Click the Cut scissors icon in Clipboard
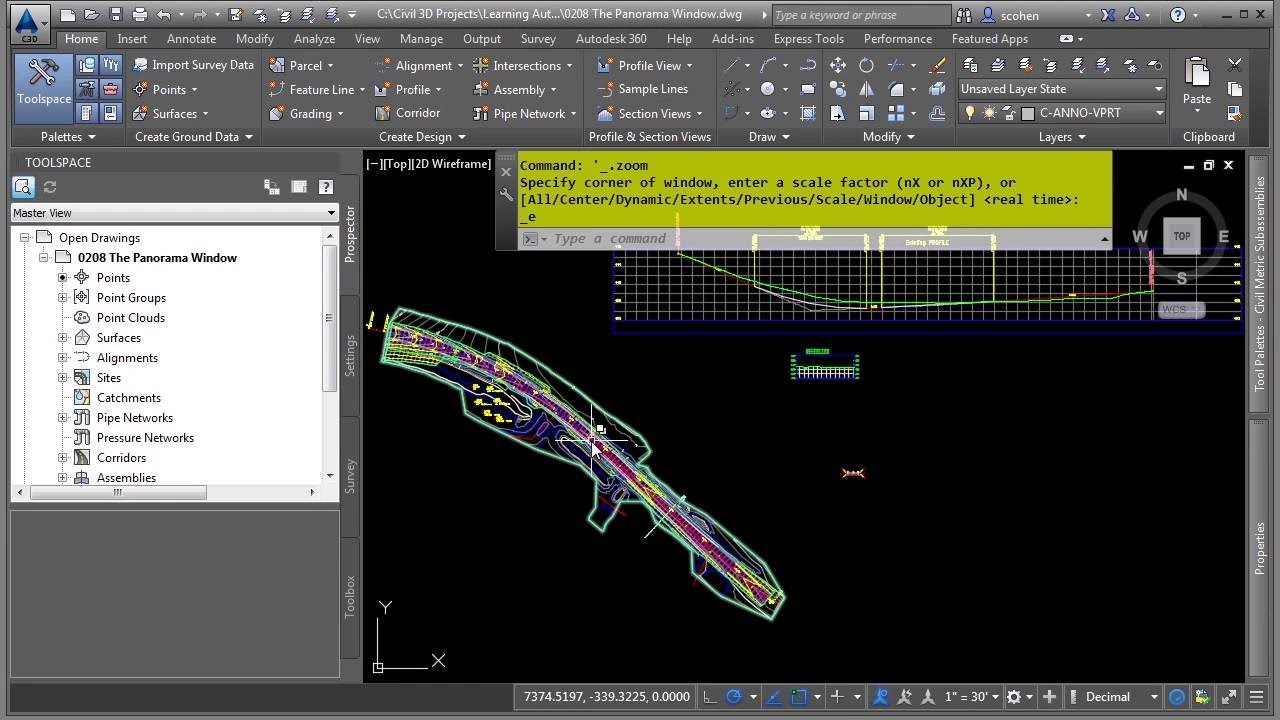Viewport: 1280px width, 720px height. [1235, 65]
